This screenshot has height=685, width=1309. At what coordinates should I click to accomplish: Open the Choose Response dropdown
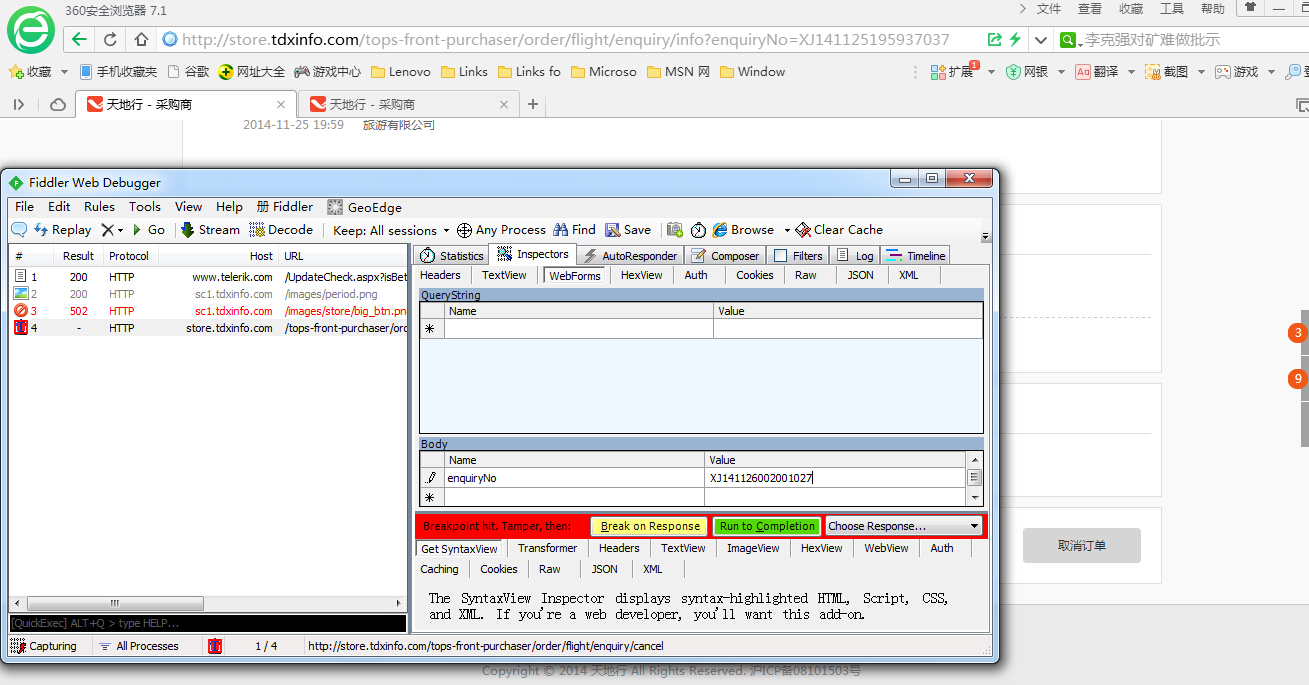904,526
